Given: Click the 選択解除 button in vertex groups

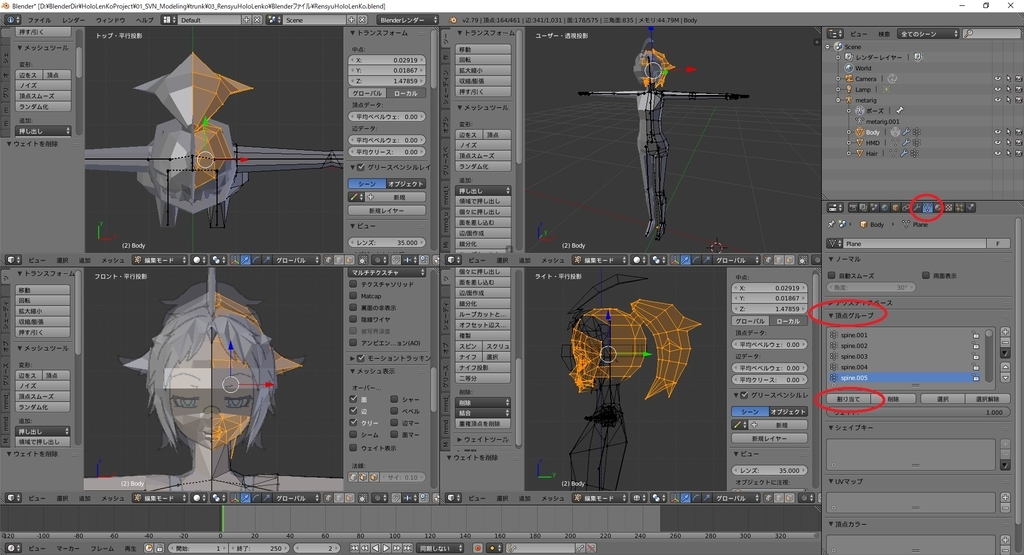Looking at the screenshot, I should (987, 399).
